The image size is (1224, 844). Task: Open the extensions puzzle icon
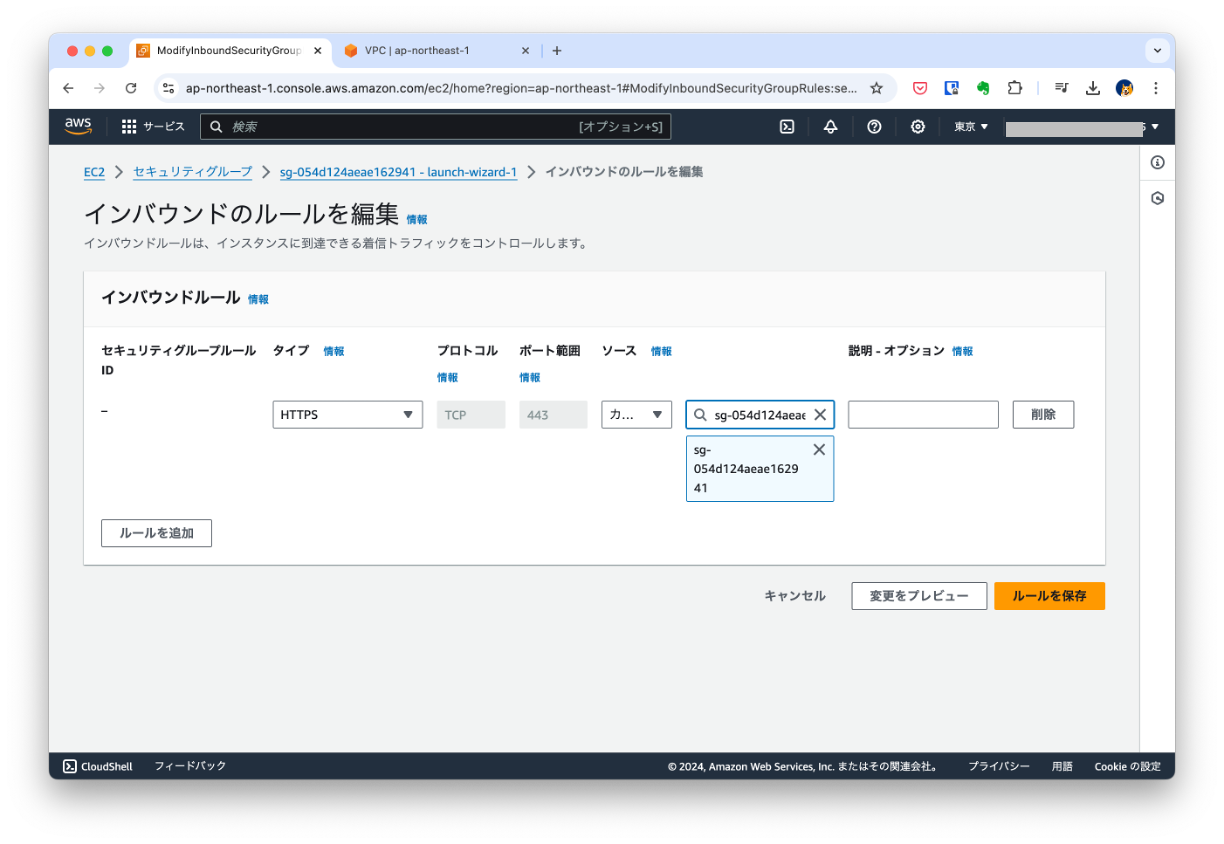point(1014,88)
